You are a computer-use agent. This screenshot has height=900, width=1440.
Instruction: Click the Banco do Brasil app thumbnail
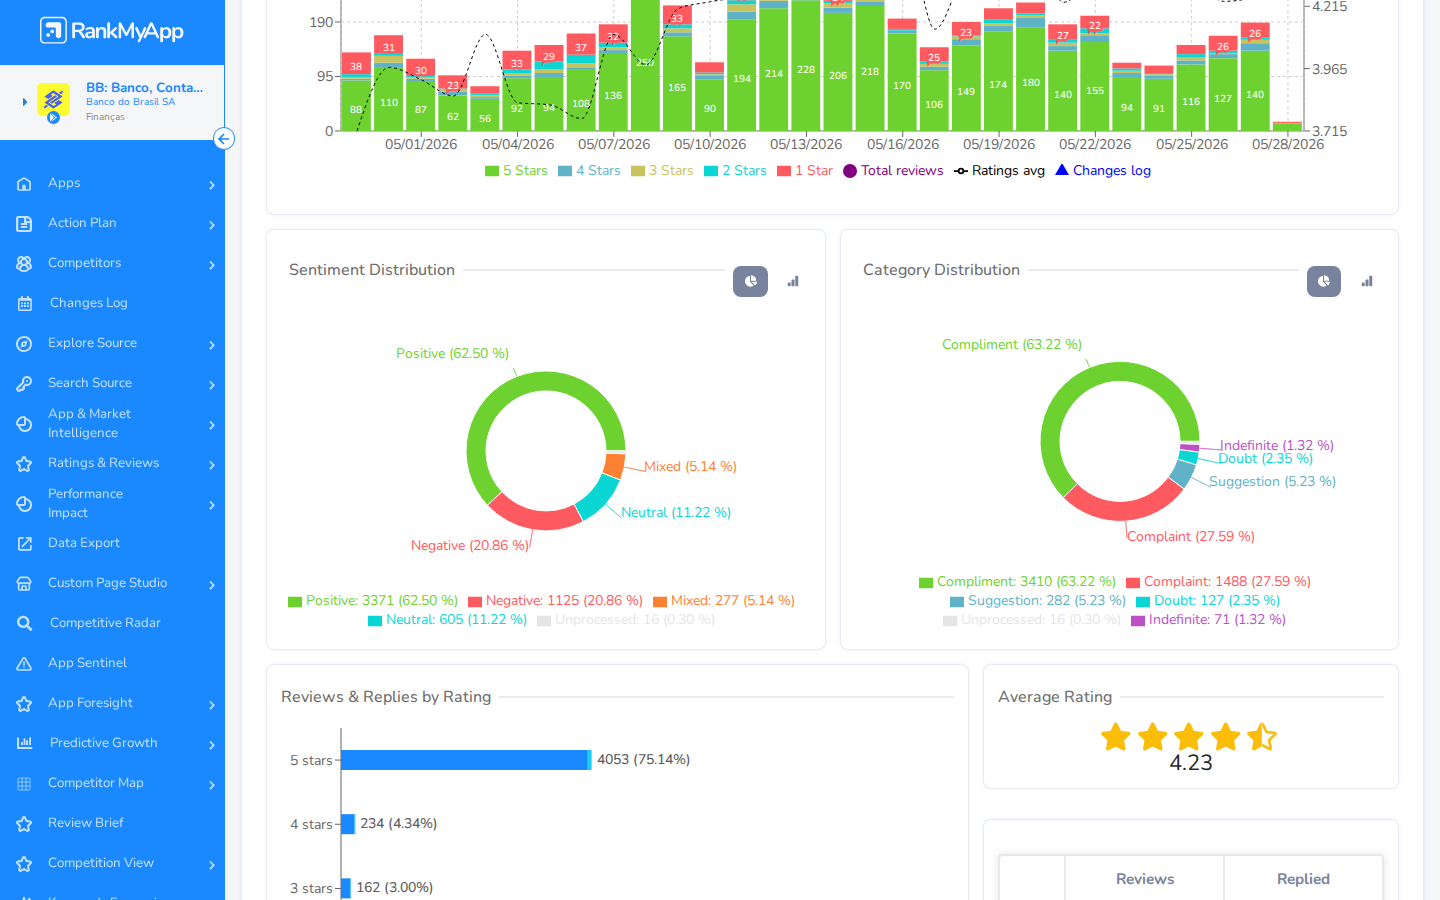coord(53,101)
